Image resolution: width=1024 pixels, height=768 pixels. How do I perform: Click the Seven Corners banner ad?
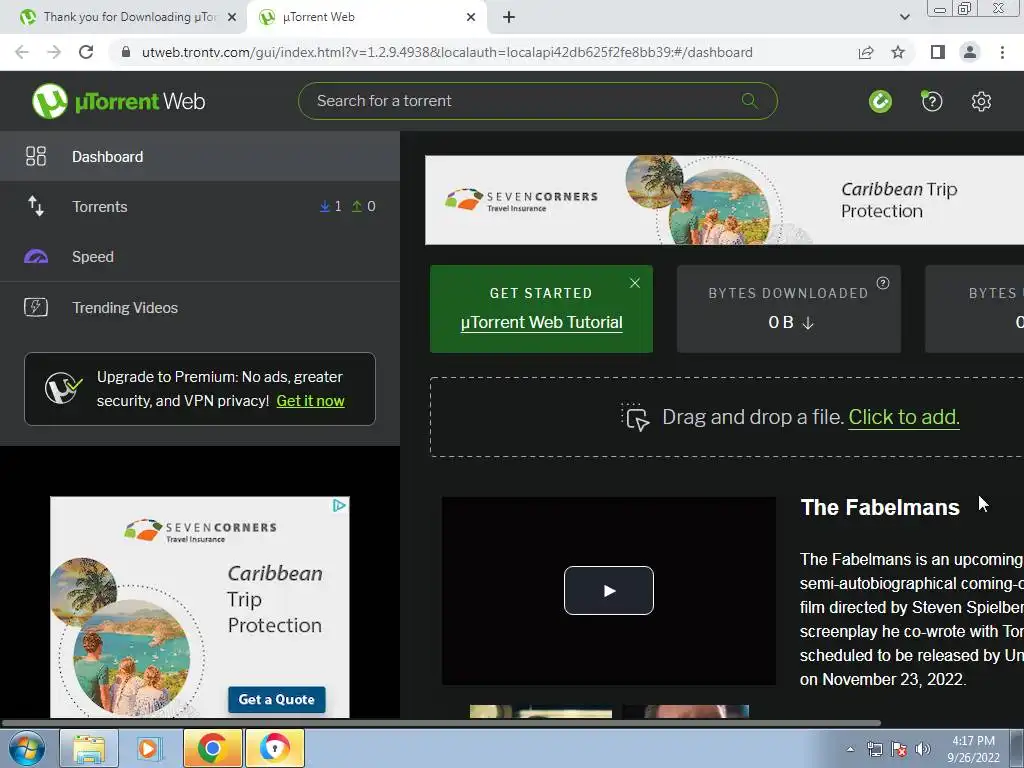coord(724,200)
